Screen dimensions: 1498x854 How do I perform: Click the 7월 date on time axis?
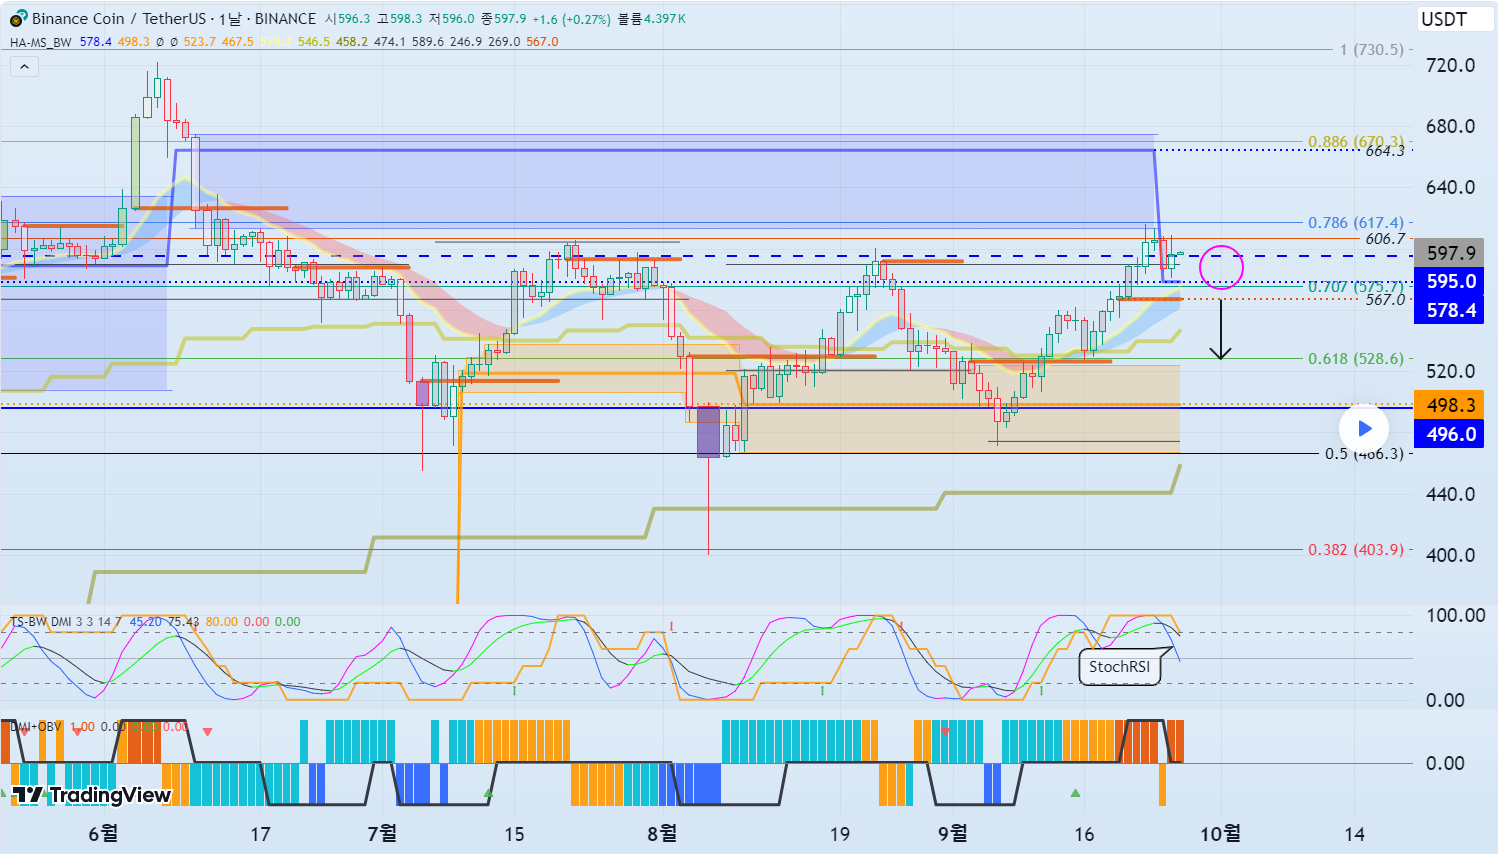[382, 834]
